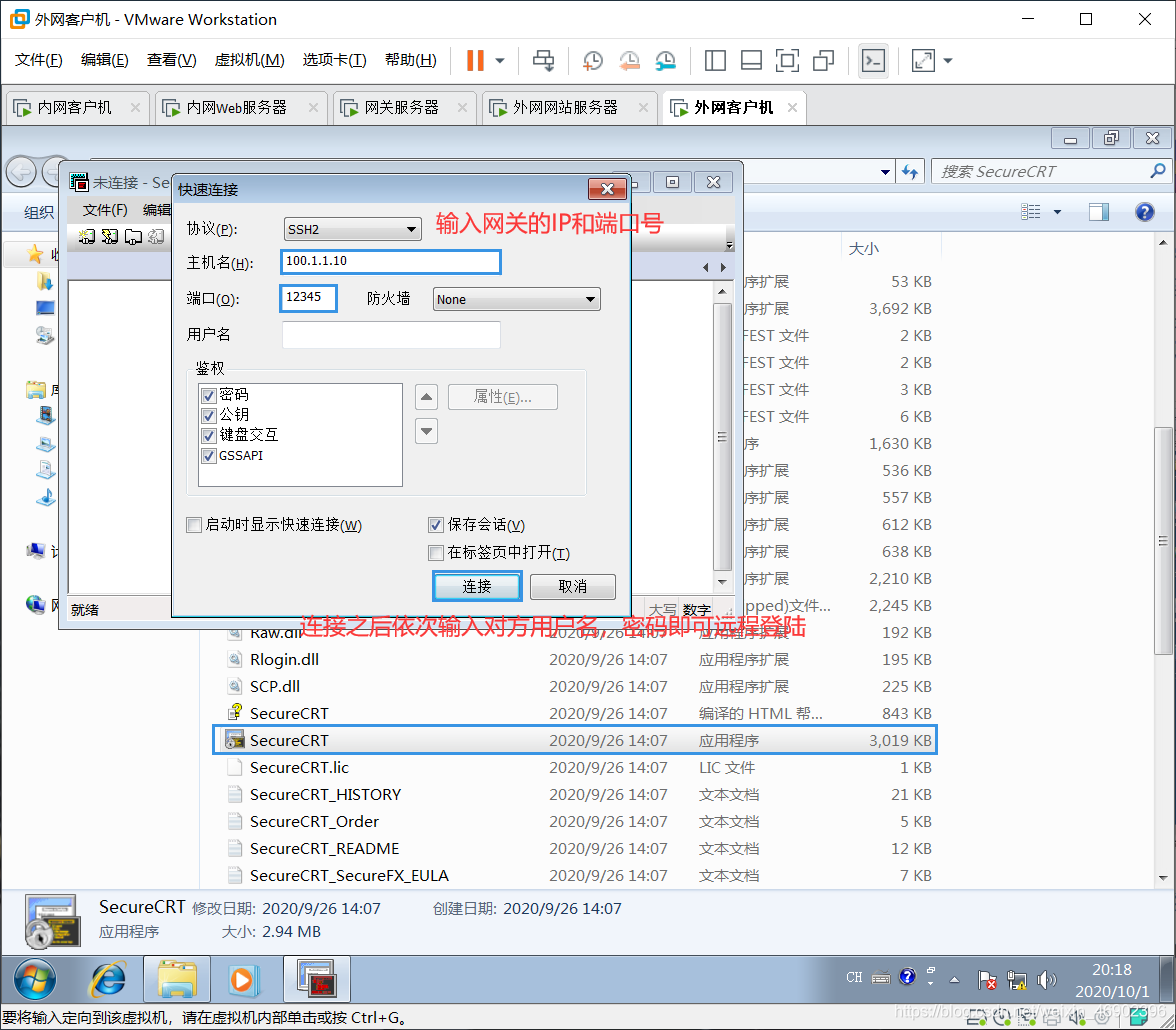Image resolution: width=1176 pixels, height=1030 pixels.
Task: Move authentication method down with down arrow button
Action: 426,431
